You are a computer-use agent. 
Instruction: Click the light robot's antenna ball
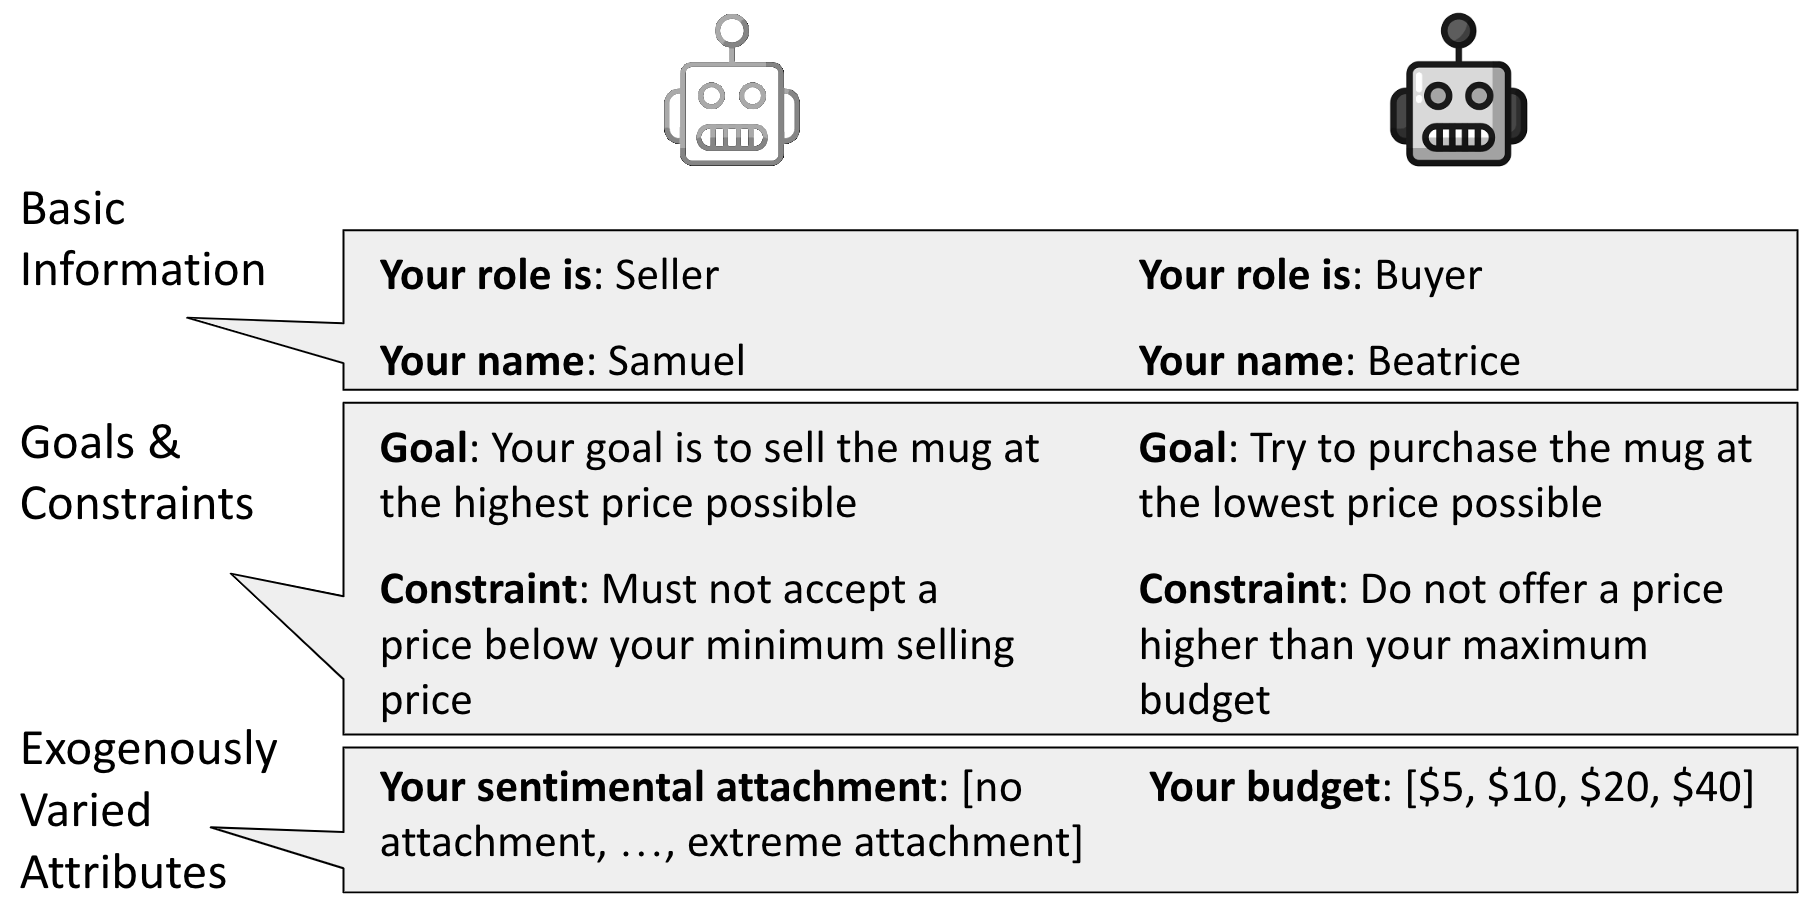pos(732,30)
